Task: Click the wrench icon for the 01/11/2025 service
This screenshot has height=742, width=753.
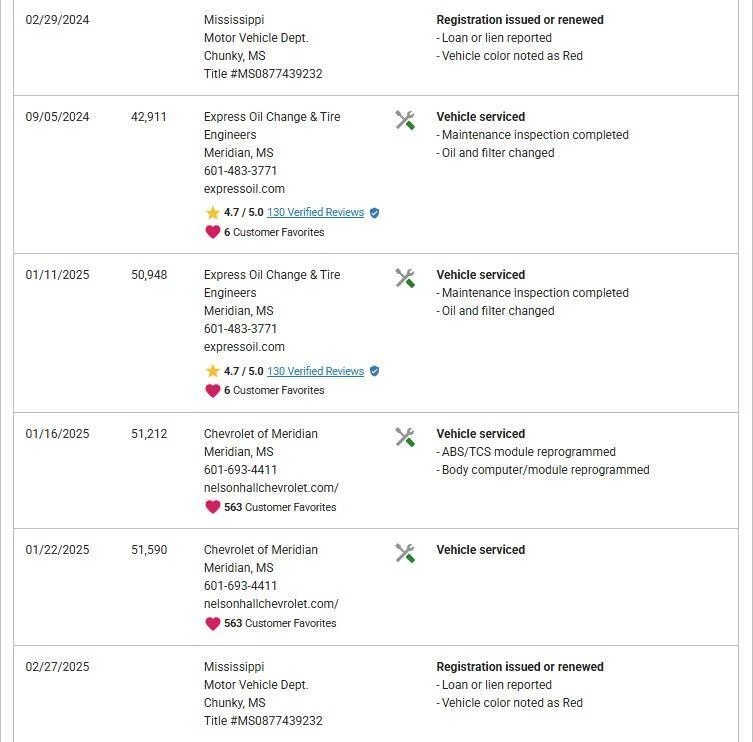Action: tap(405, 278)
